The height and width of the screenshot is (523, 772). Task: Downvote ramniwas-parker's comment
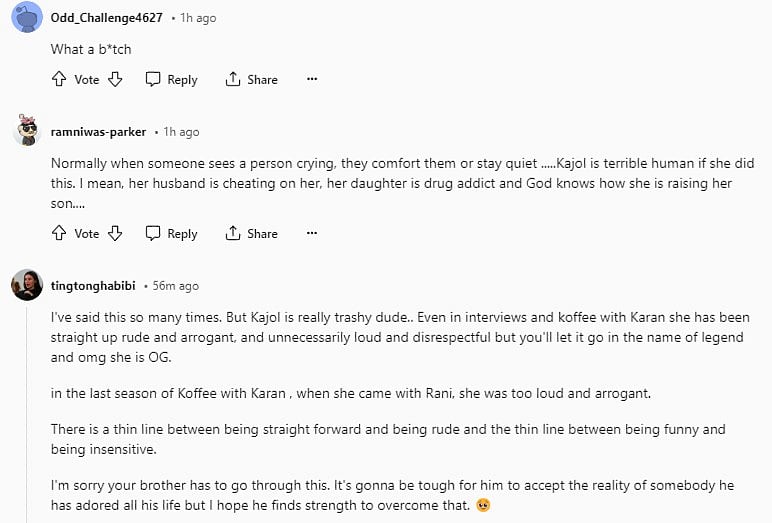115,233
